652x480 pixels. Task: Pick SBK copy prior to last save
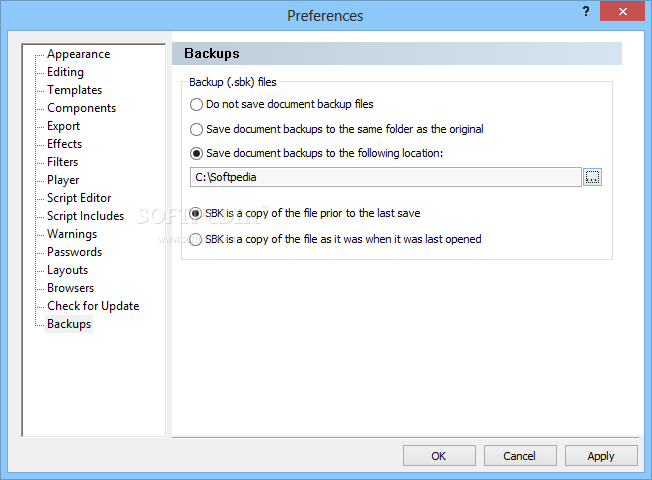click(196, 213)
